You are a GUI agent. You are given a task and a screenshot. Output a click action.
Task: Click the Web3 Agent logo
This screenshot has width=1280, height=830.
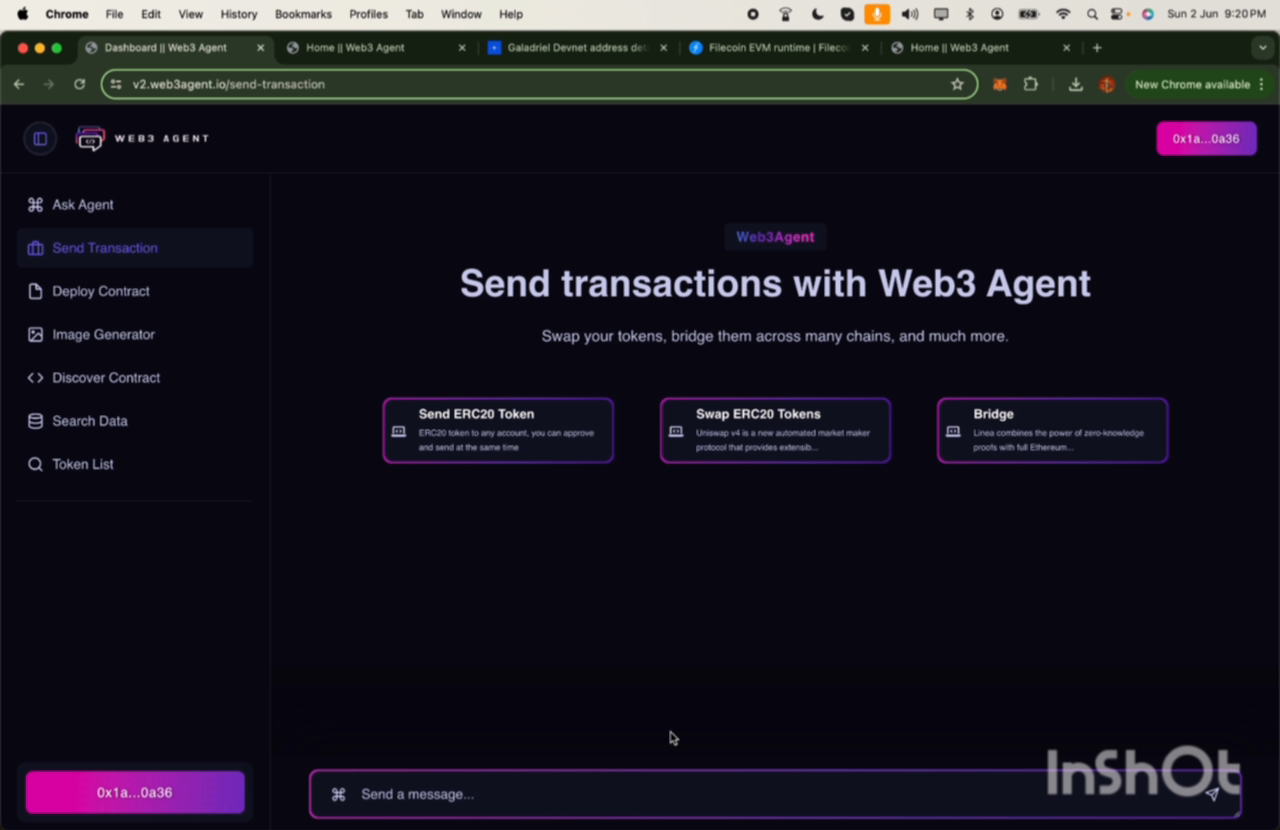143,139
